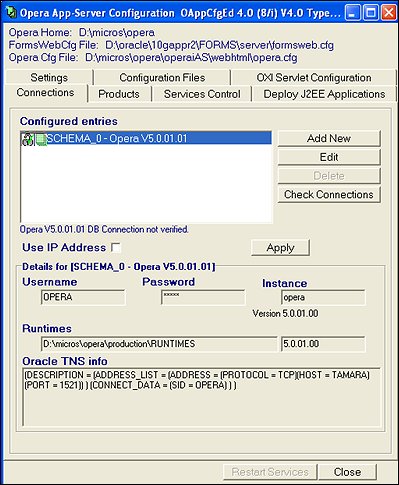Click the app icon in the title bar
This screenshot has width=399, height=485.
(11, 13)
